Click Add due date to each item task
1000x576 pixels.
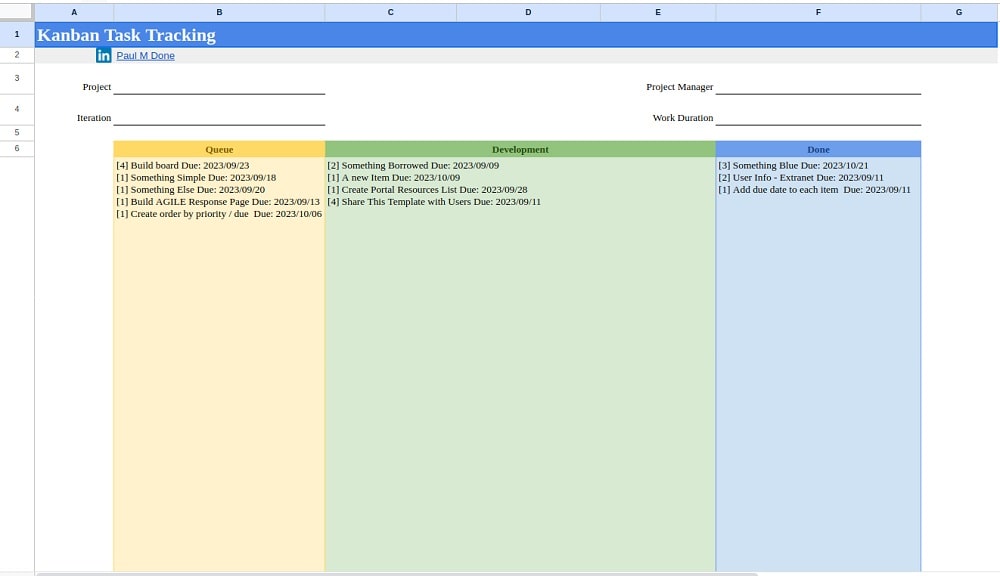(814, 189)
